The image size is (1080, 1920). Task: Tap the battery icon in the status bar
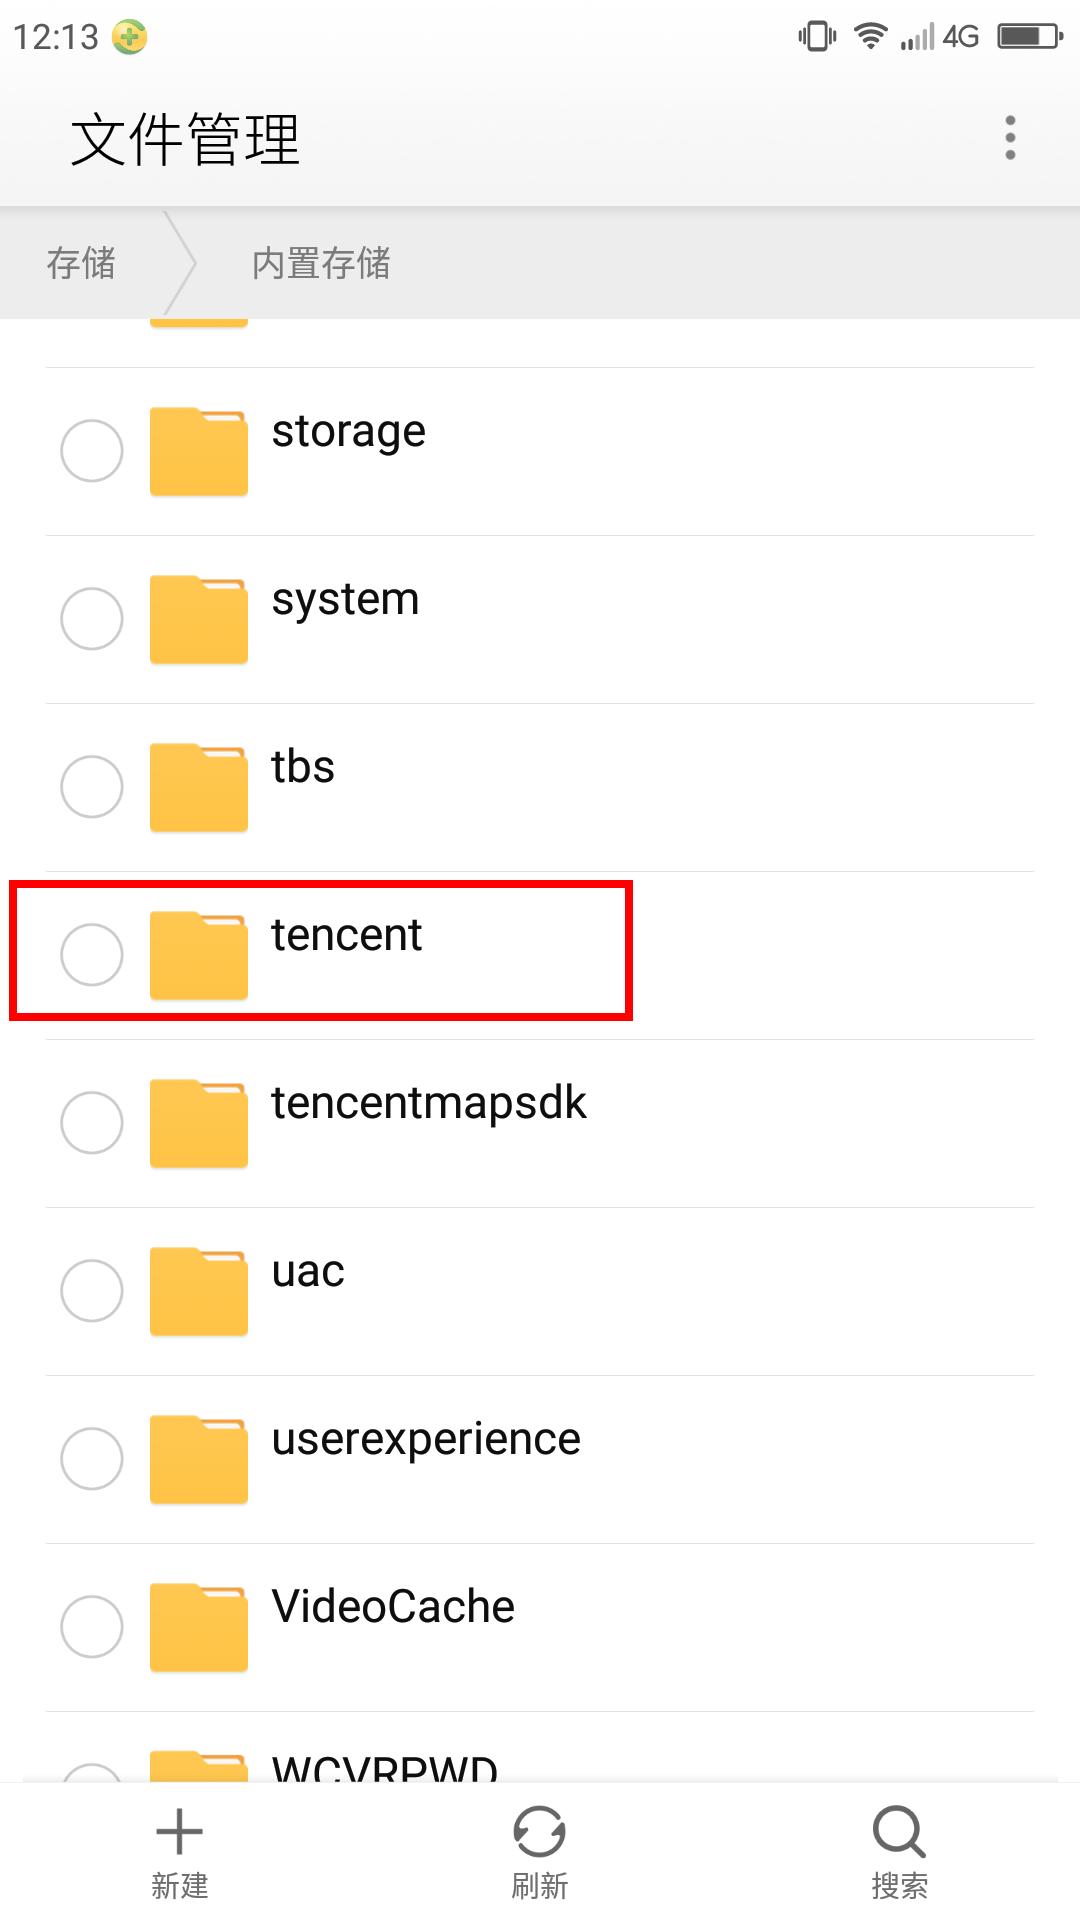point(1029,37)
